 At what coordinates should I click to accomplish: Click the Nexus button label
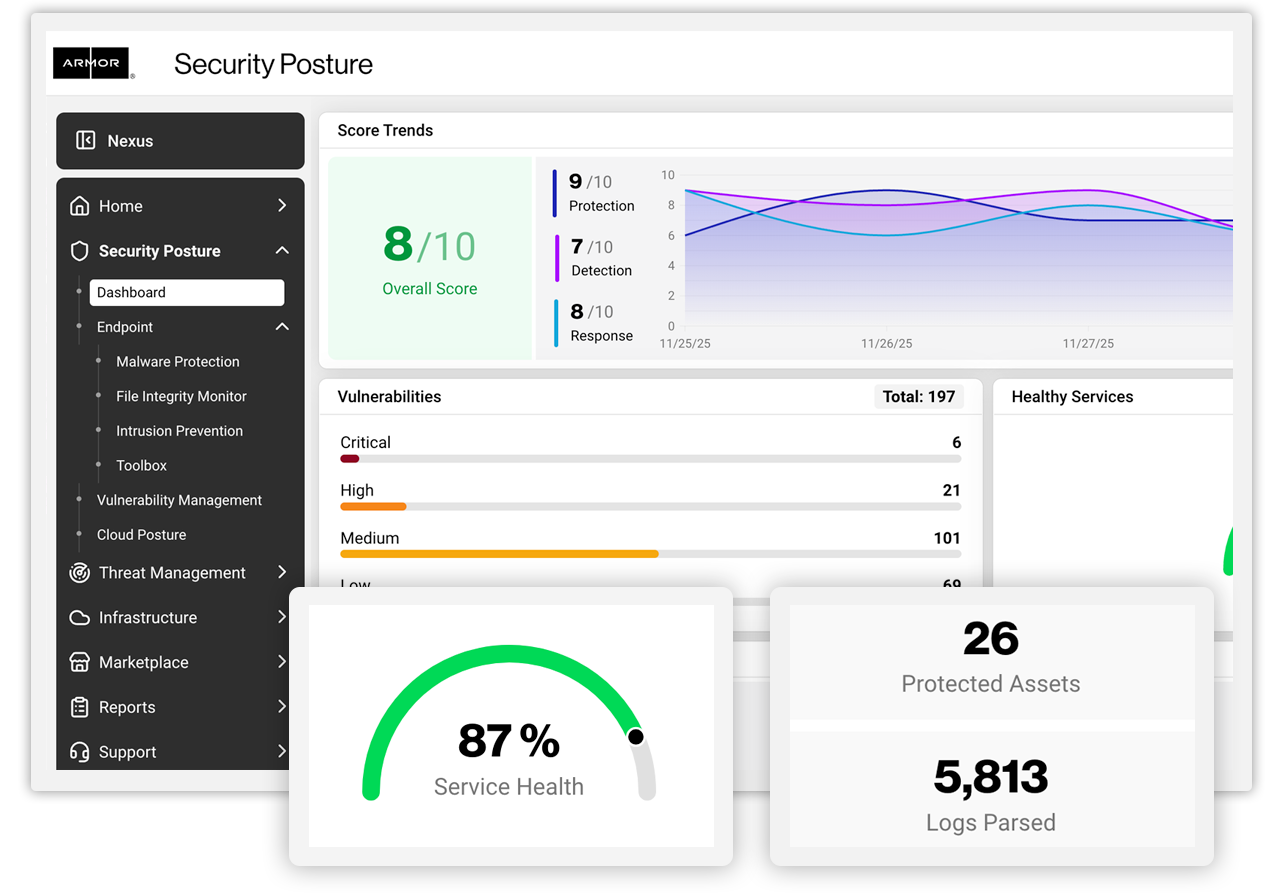130,141
